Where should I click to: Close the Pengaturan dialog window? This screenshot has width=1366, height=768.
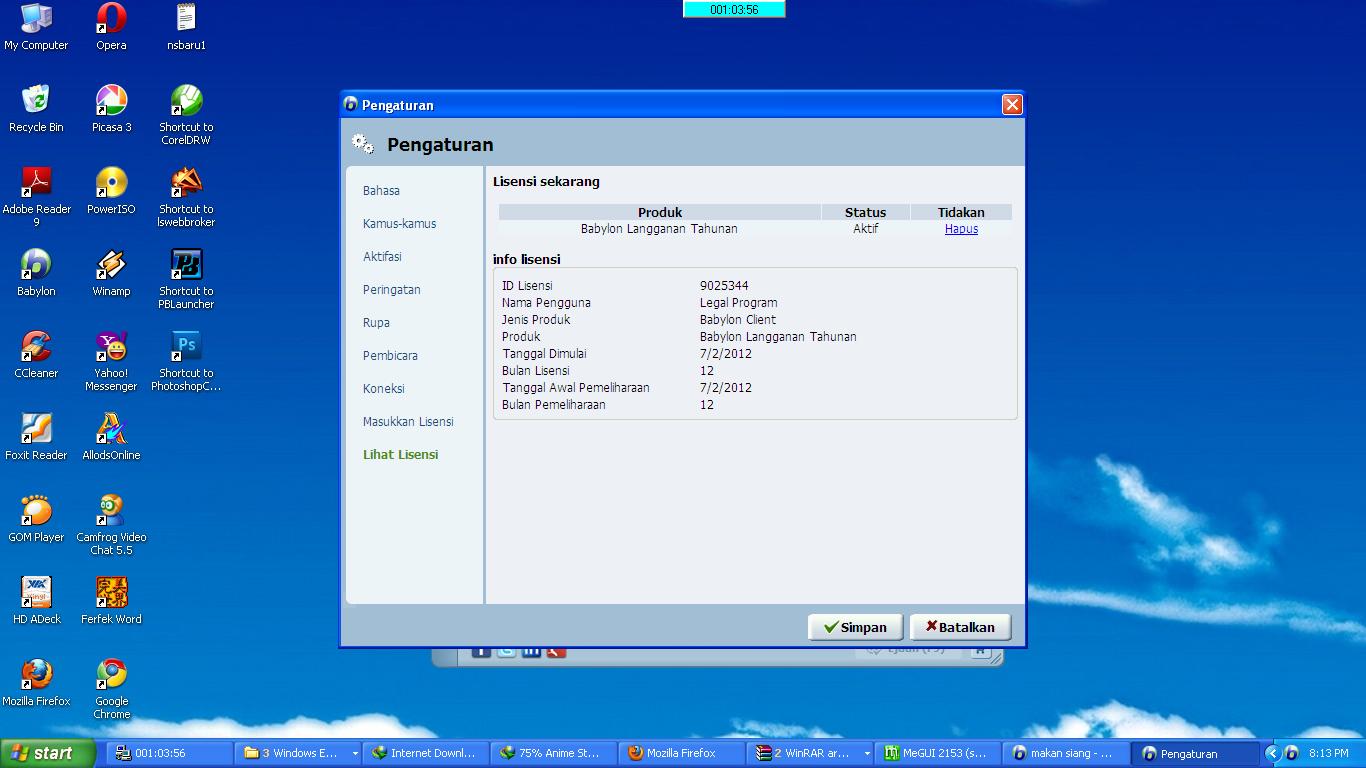(x=1012, y=104)
